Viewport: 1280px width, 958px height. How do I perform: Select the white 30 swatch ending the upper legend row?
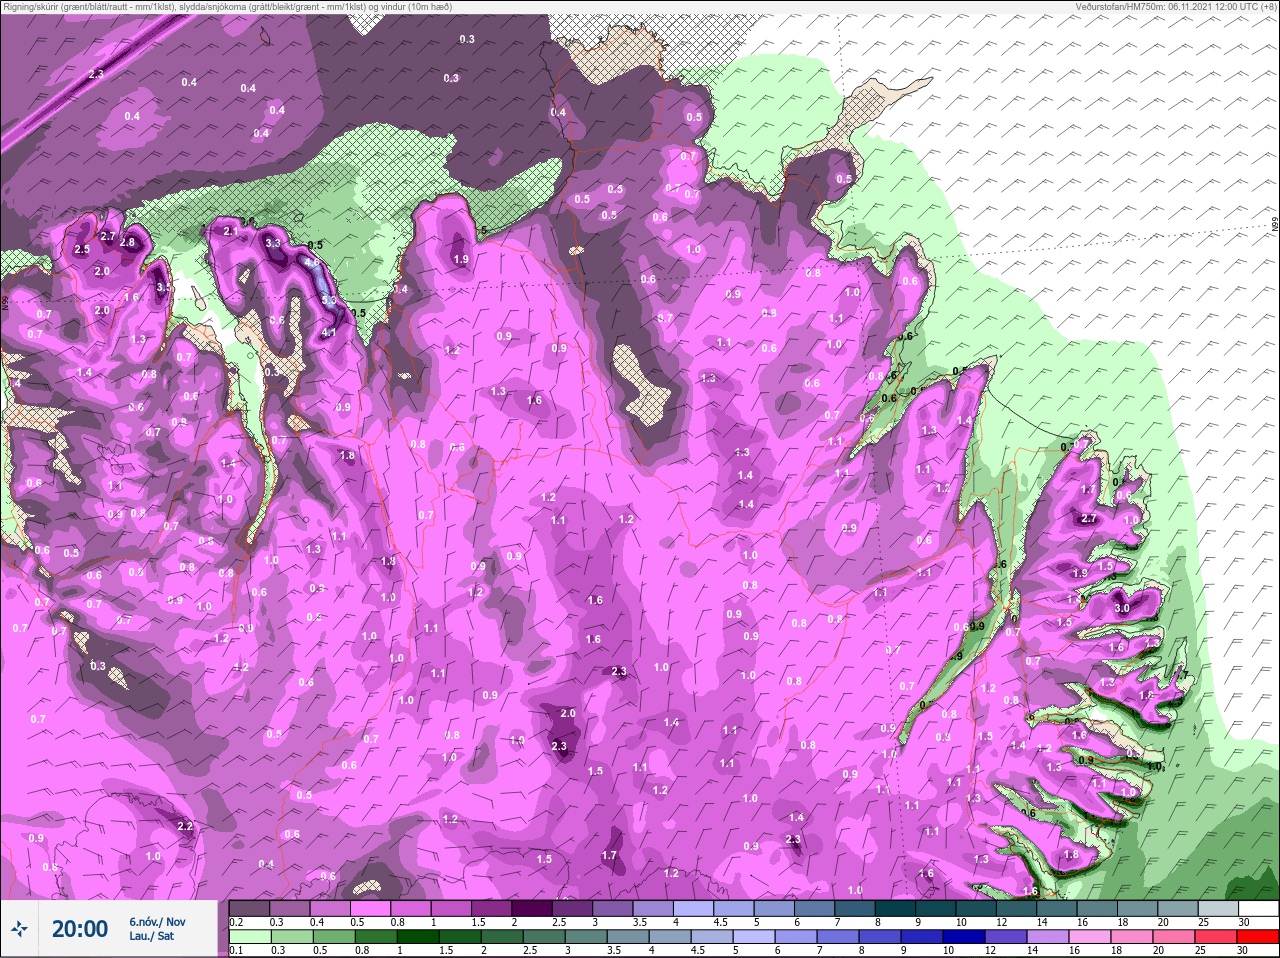[1258, 908]
